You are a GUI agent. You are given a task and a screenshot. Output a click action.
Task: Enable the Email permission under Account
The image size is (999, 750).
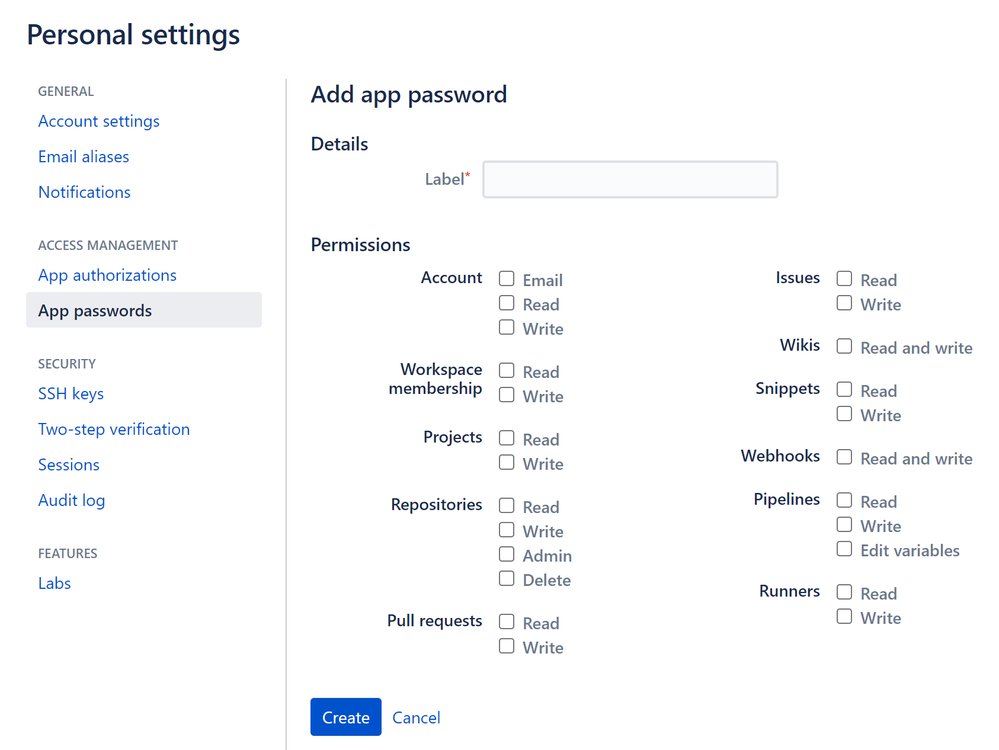click(x=506, y=279)
